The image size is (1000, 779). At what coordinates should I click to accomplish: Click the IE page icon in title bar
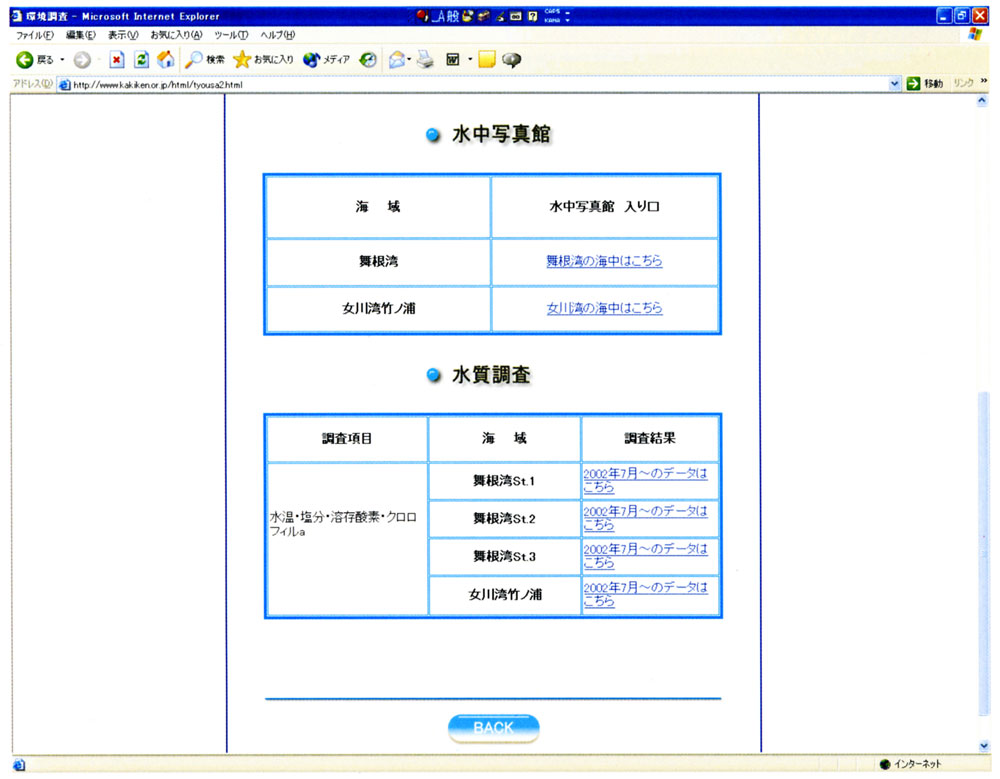point(17,16)
